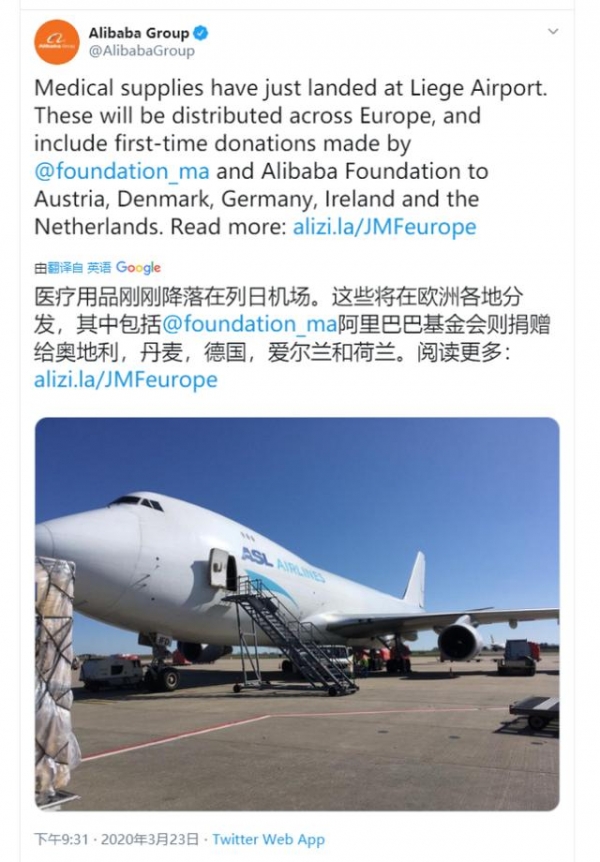Open the ASL Airlines airplane photo

(297, 614)
